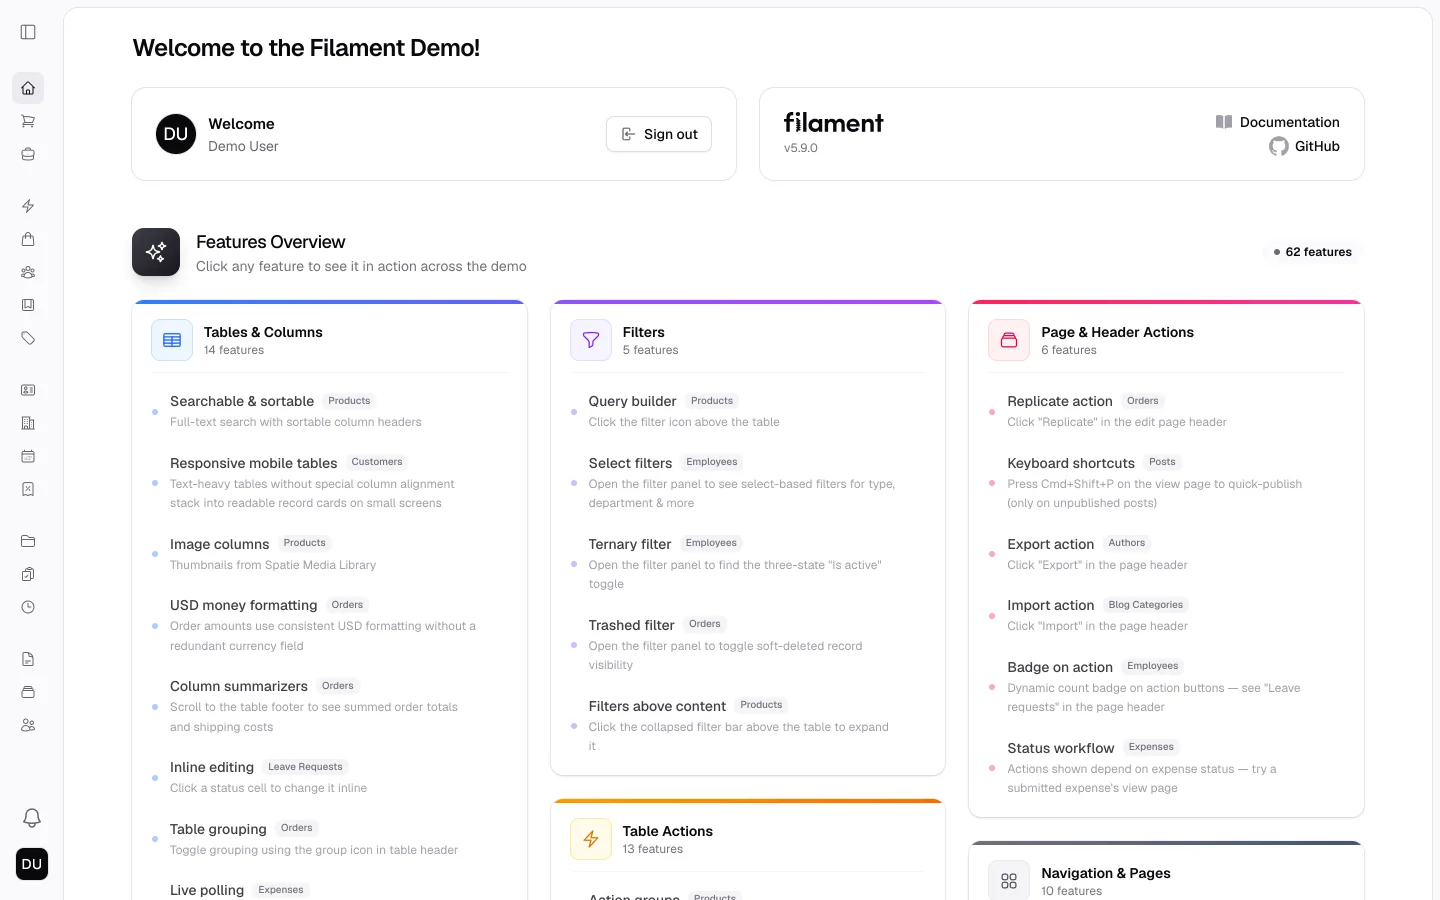Visit the GitHub link
This screenshot has height=900, width=1440.
pos(1304,146)
